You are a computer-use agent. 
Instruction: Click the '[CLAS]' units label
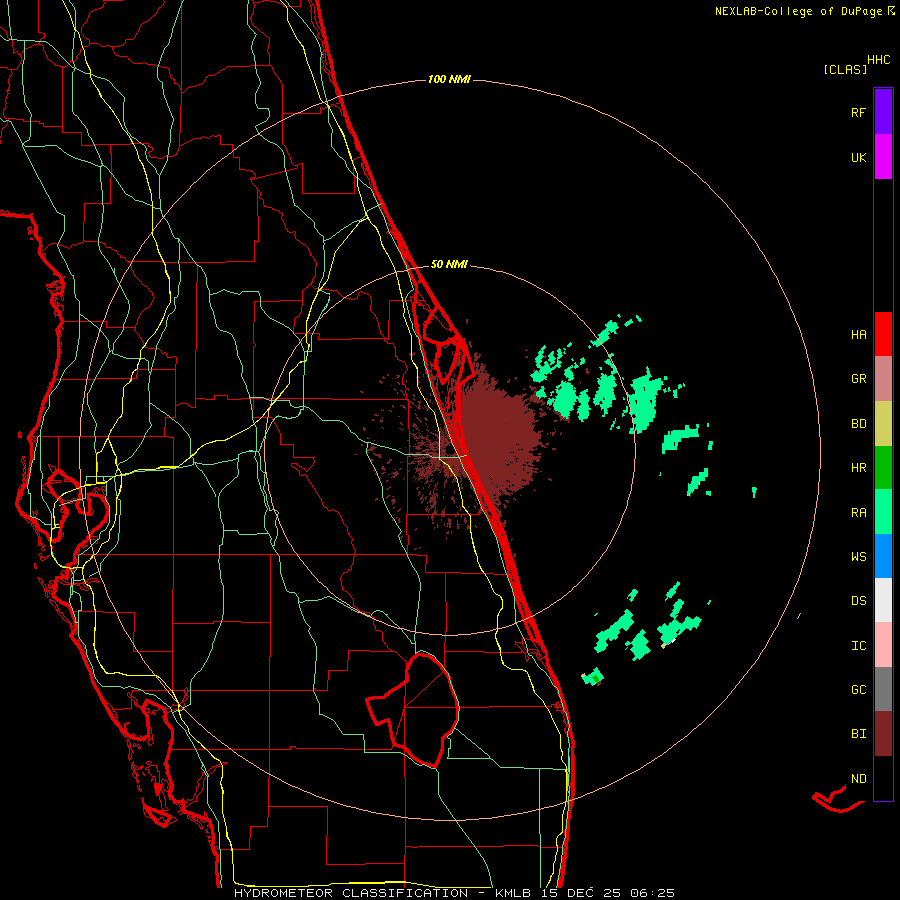(845, 69)
